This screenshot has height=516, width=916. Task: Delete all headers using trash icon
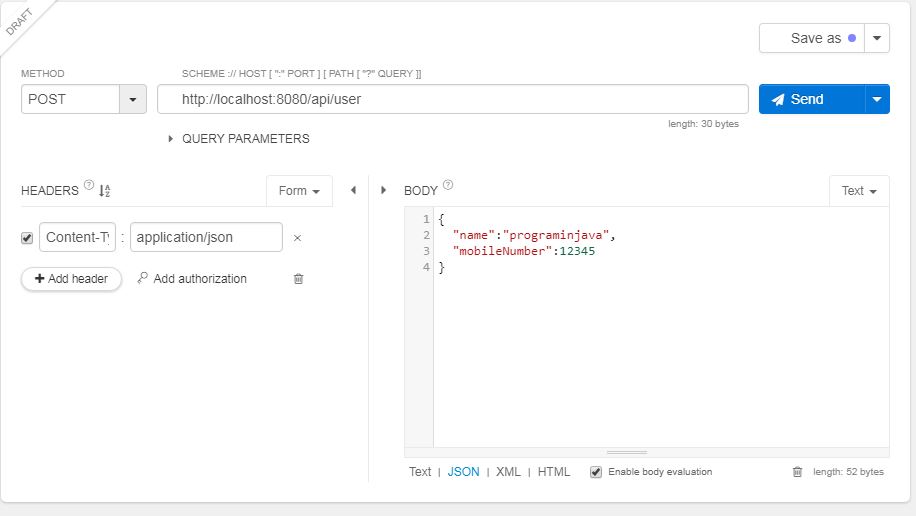298,279
